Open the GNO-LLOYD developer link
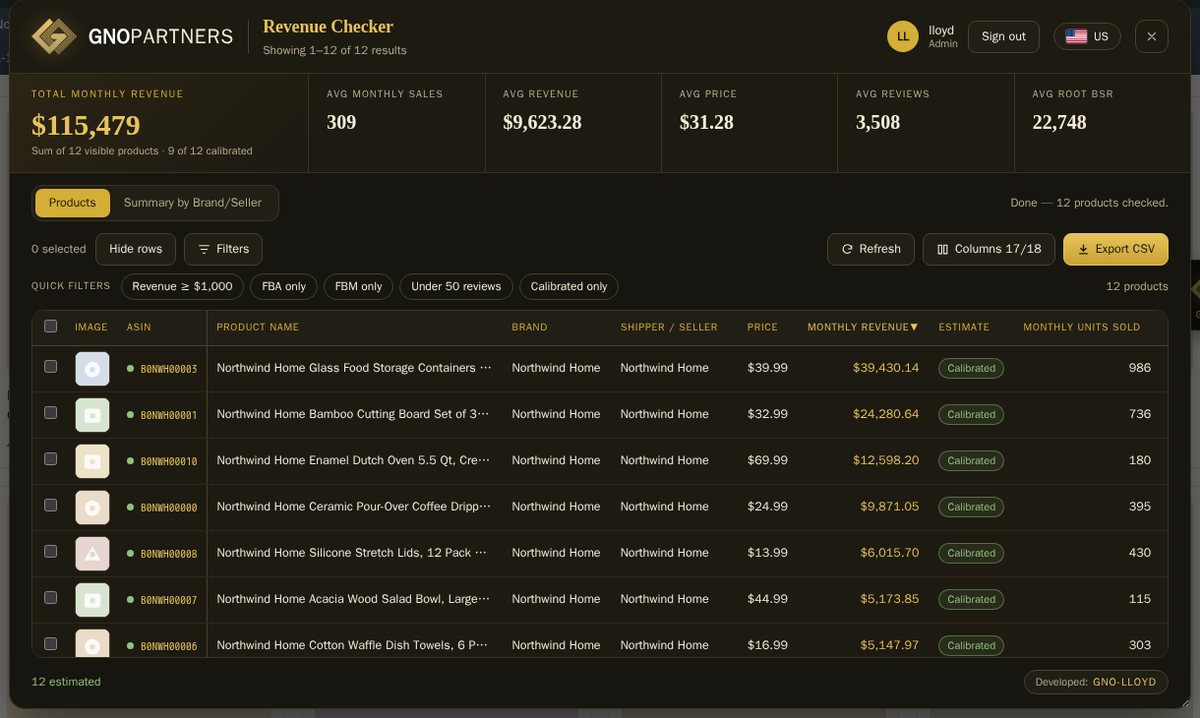 pos(1124,682)
